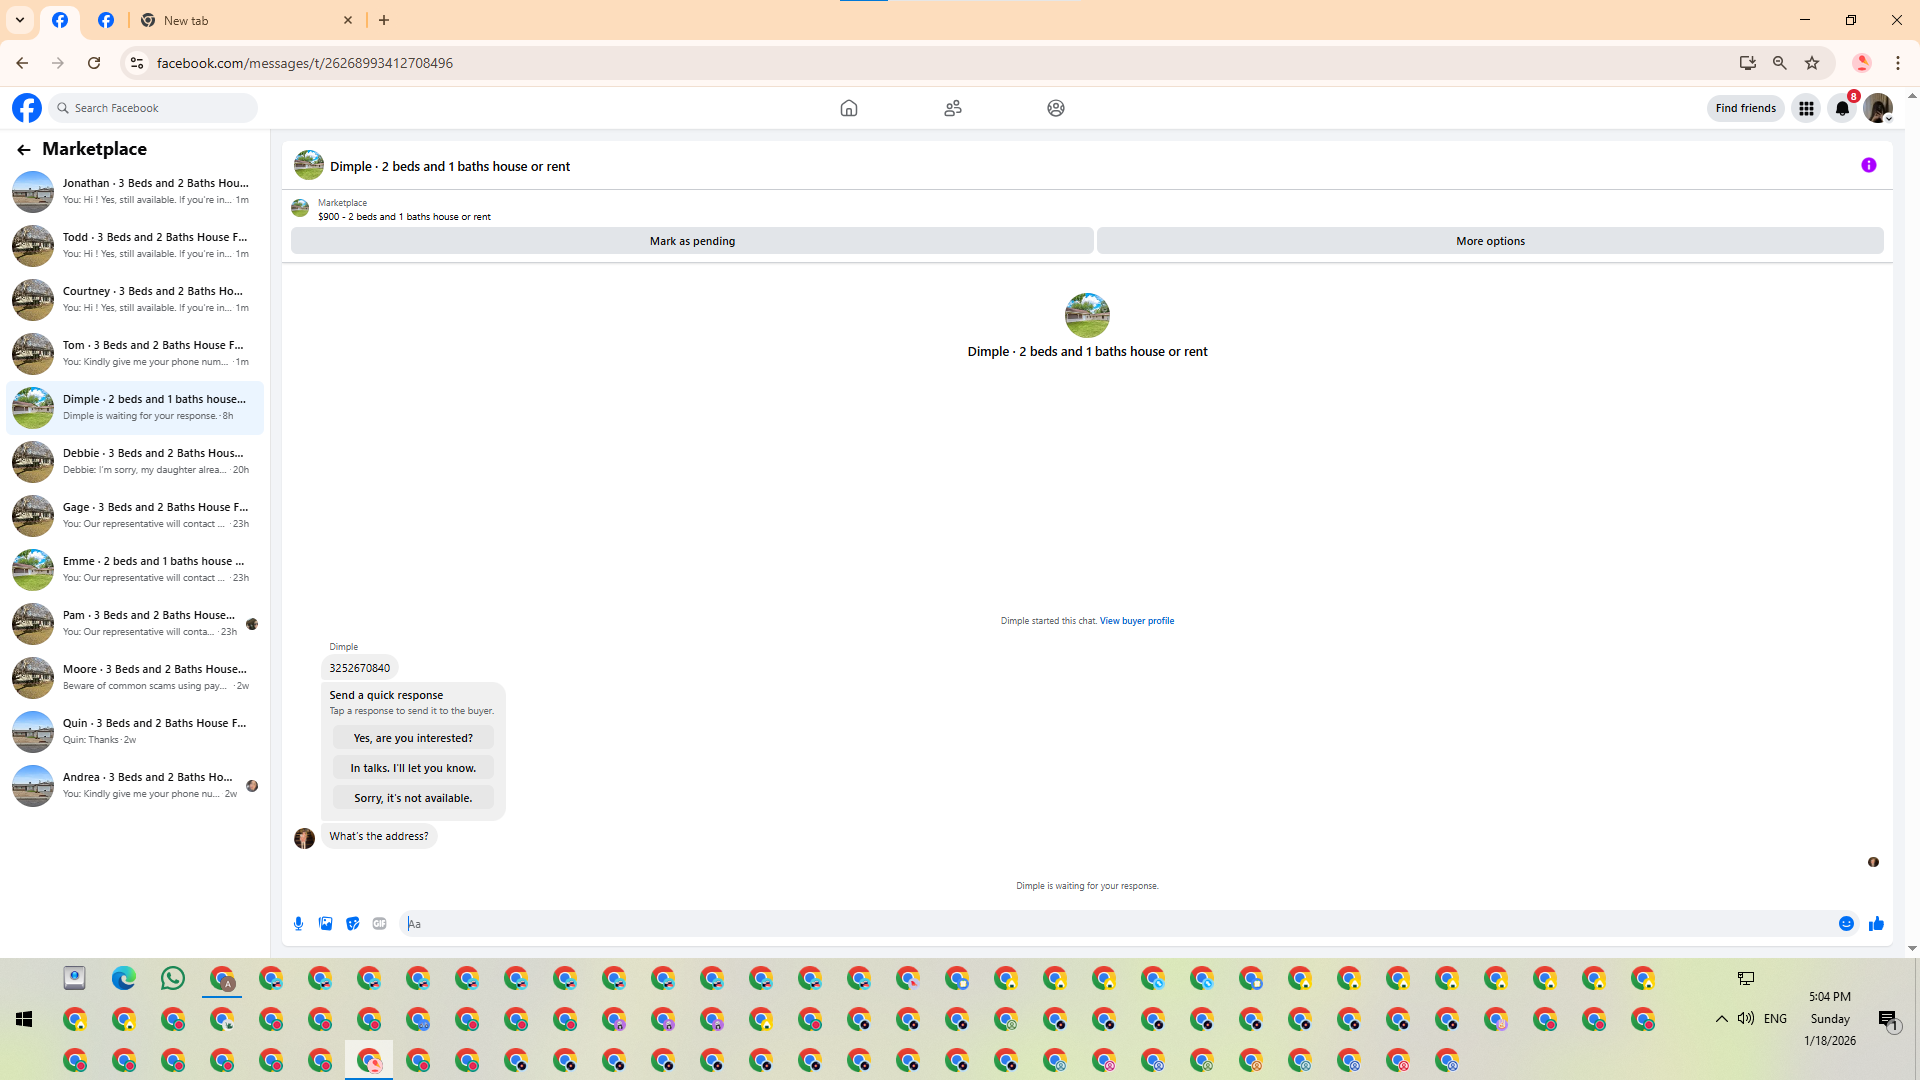Open the GIF picker icon
The image size is (1920, 1080).
coord(379,924)
